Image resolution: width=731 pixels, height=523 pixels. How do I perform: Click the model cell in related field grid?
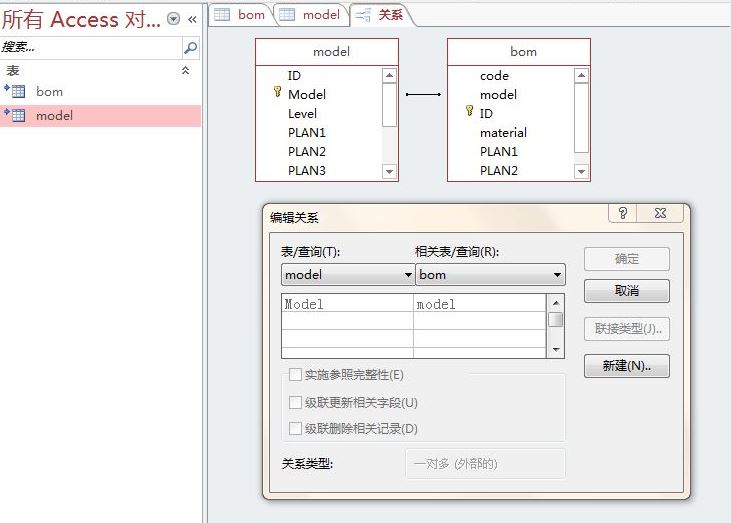[479, 303]
